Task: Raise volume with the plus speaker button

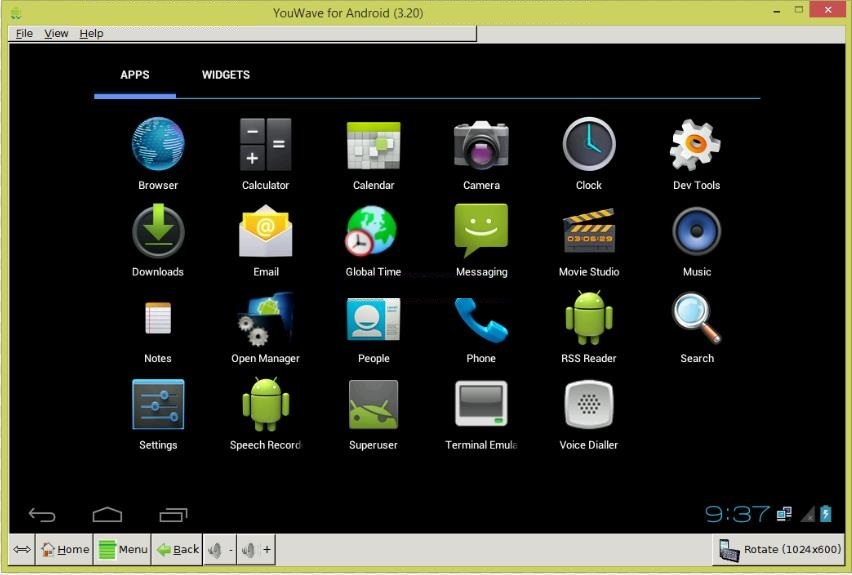Action: tap(256, 549)
